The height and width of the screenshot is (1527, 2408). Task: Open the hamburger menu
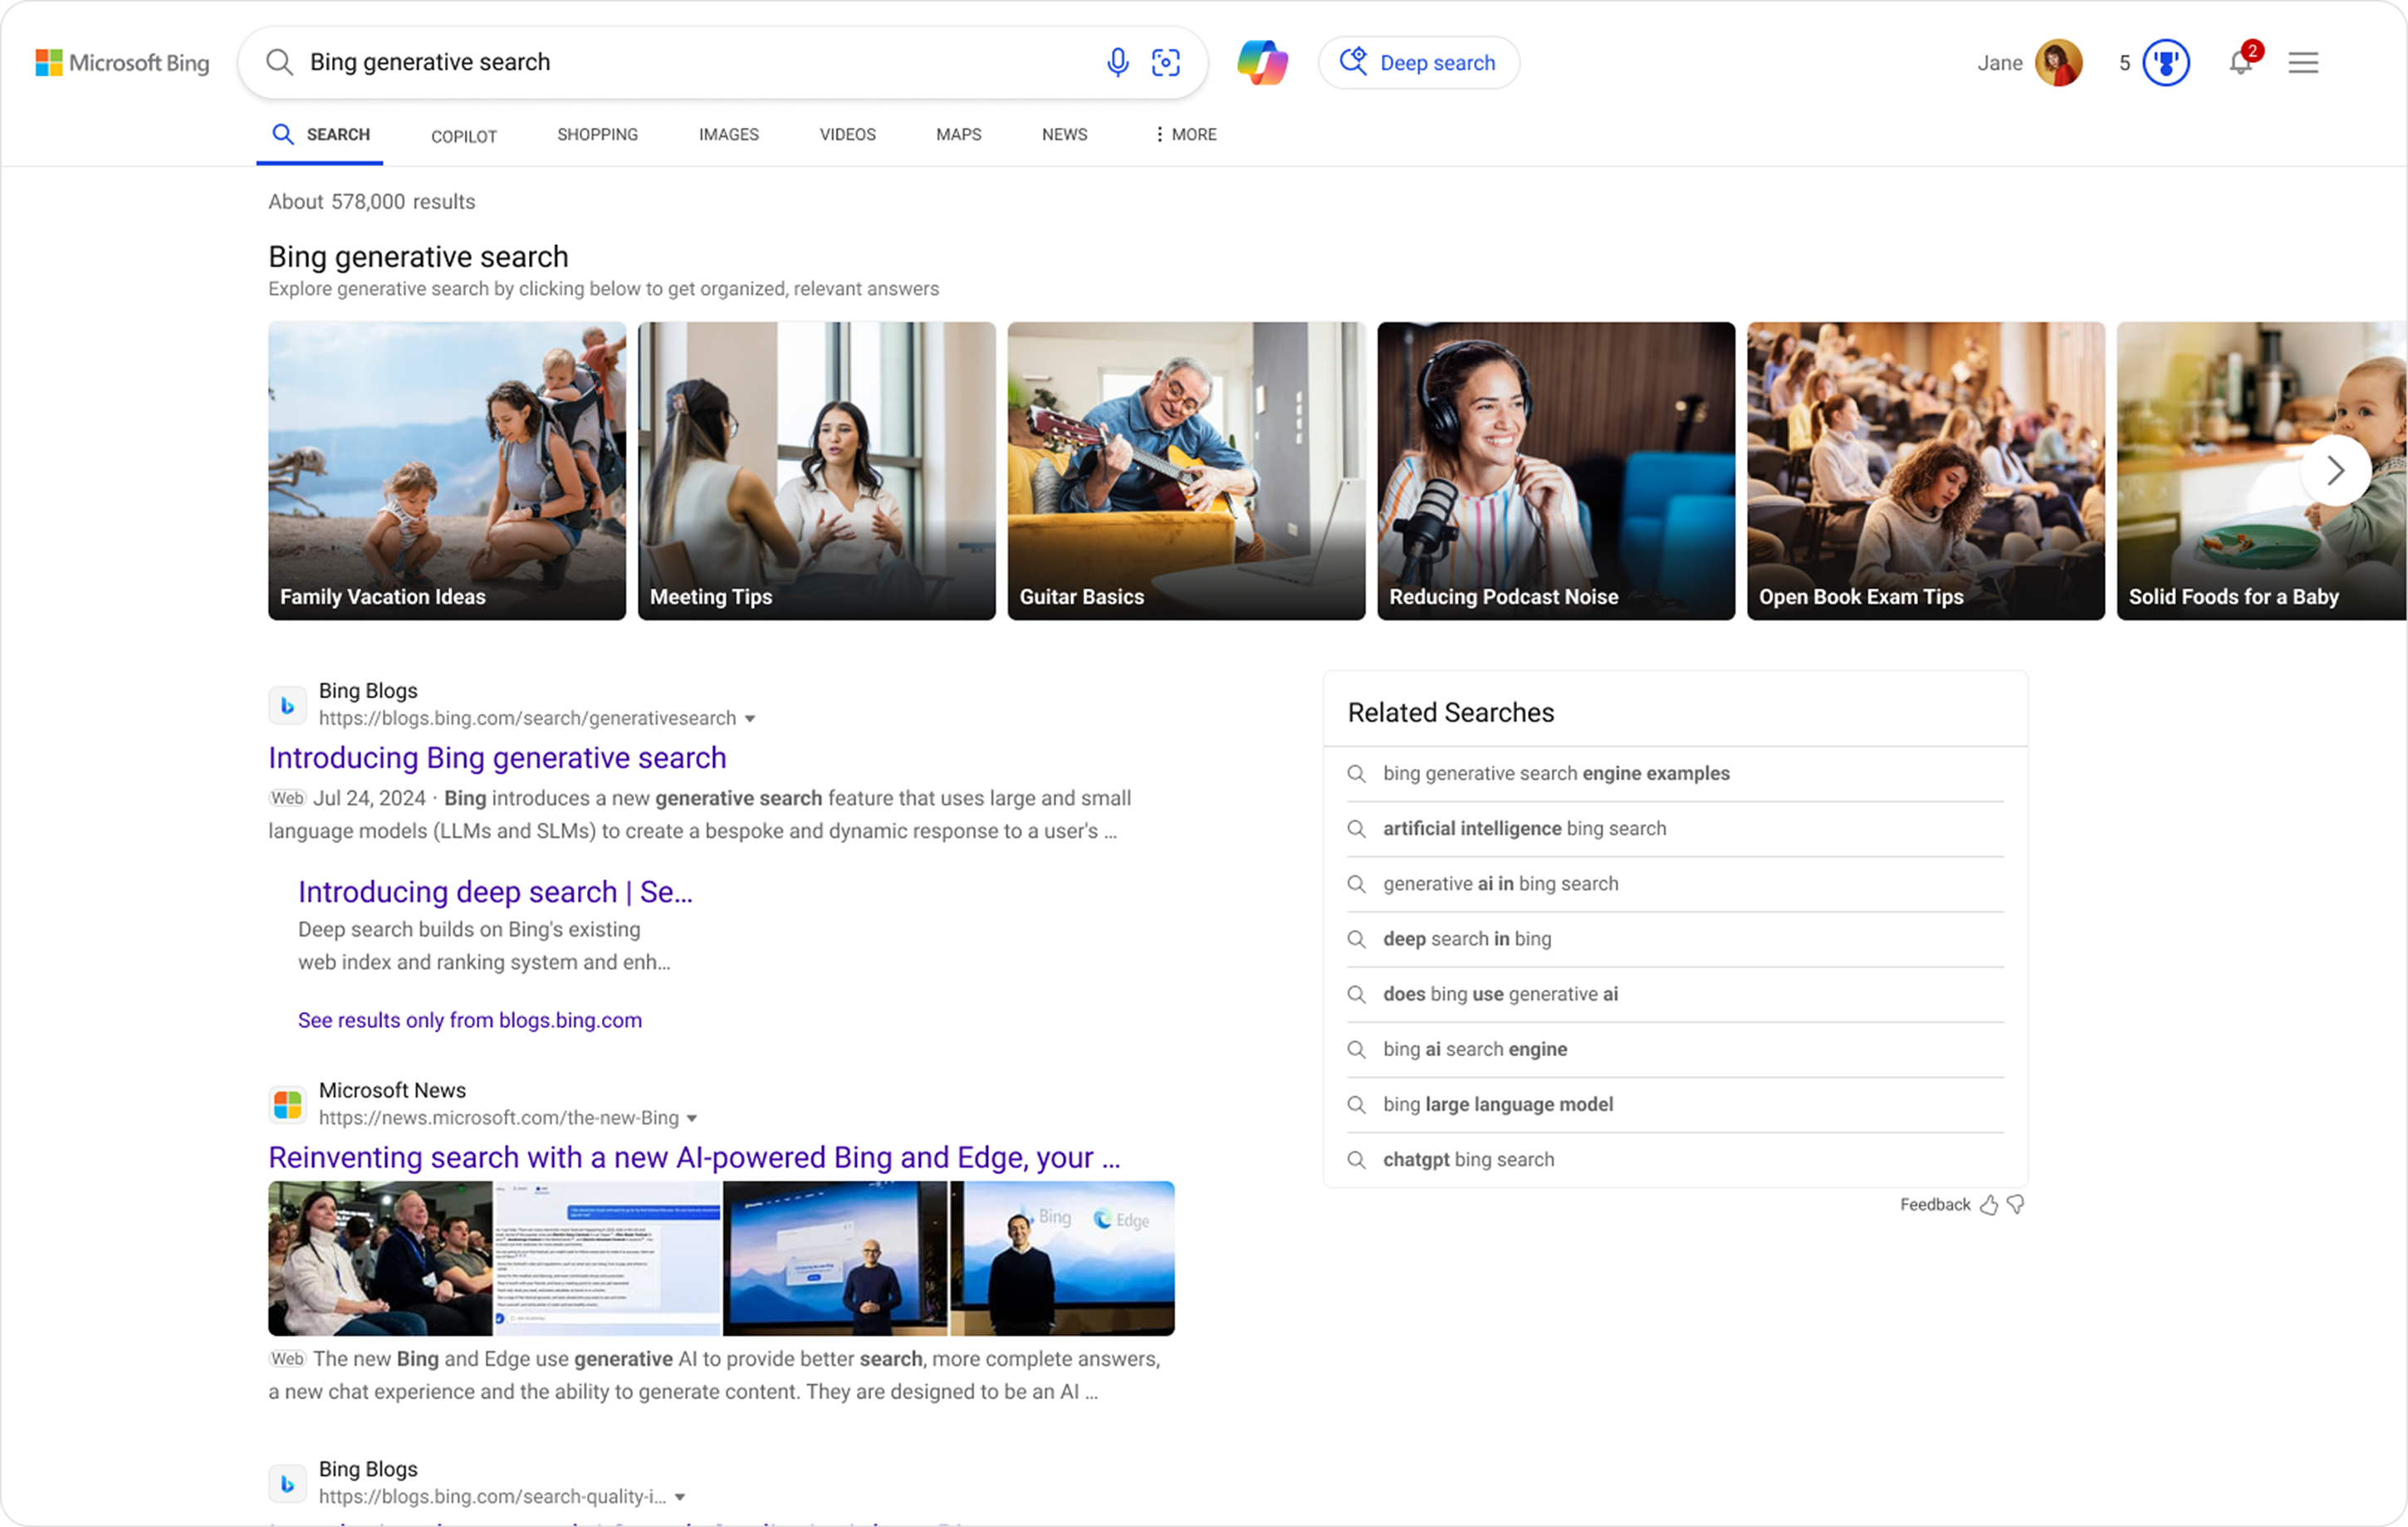click(x=2304, y=62)
